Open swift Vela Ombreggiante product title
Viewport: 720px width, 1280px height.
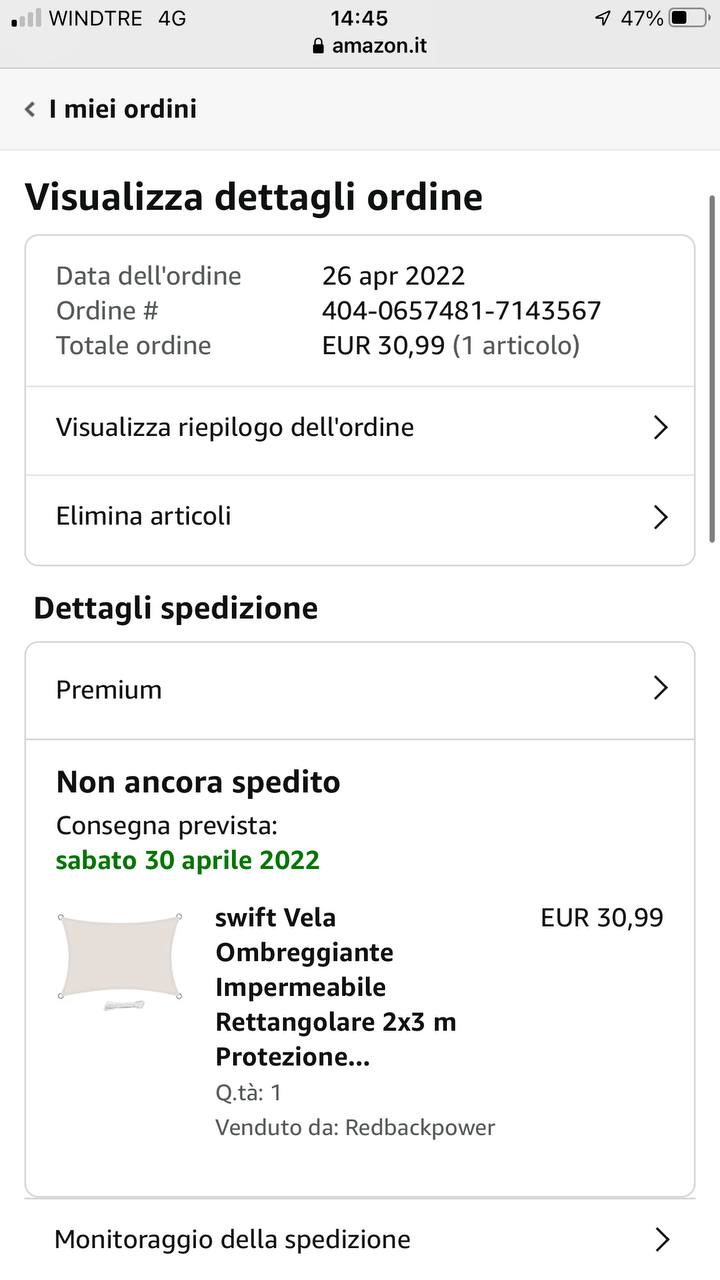pyautogui.click(x=306, y=987)
